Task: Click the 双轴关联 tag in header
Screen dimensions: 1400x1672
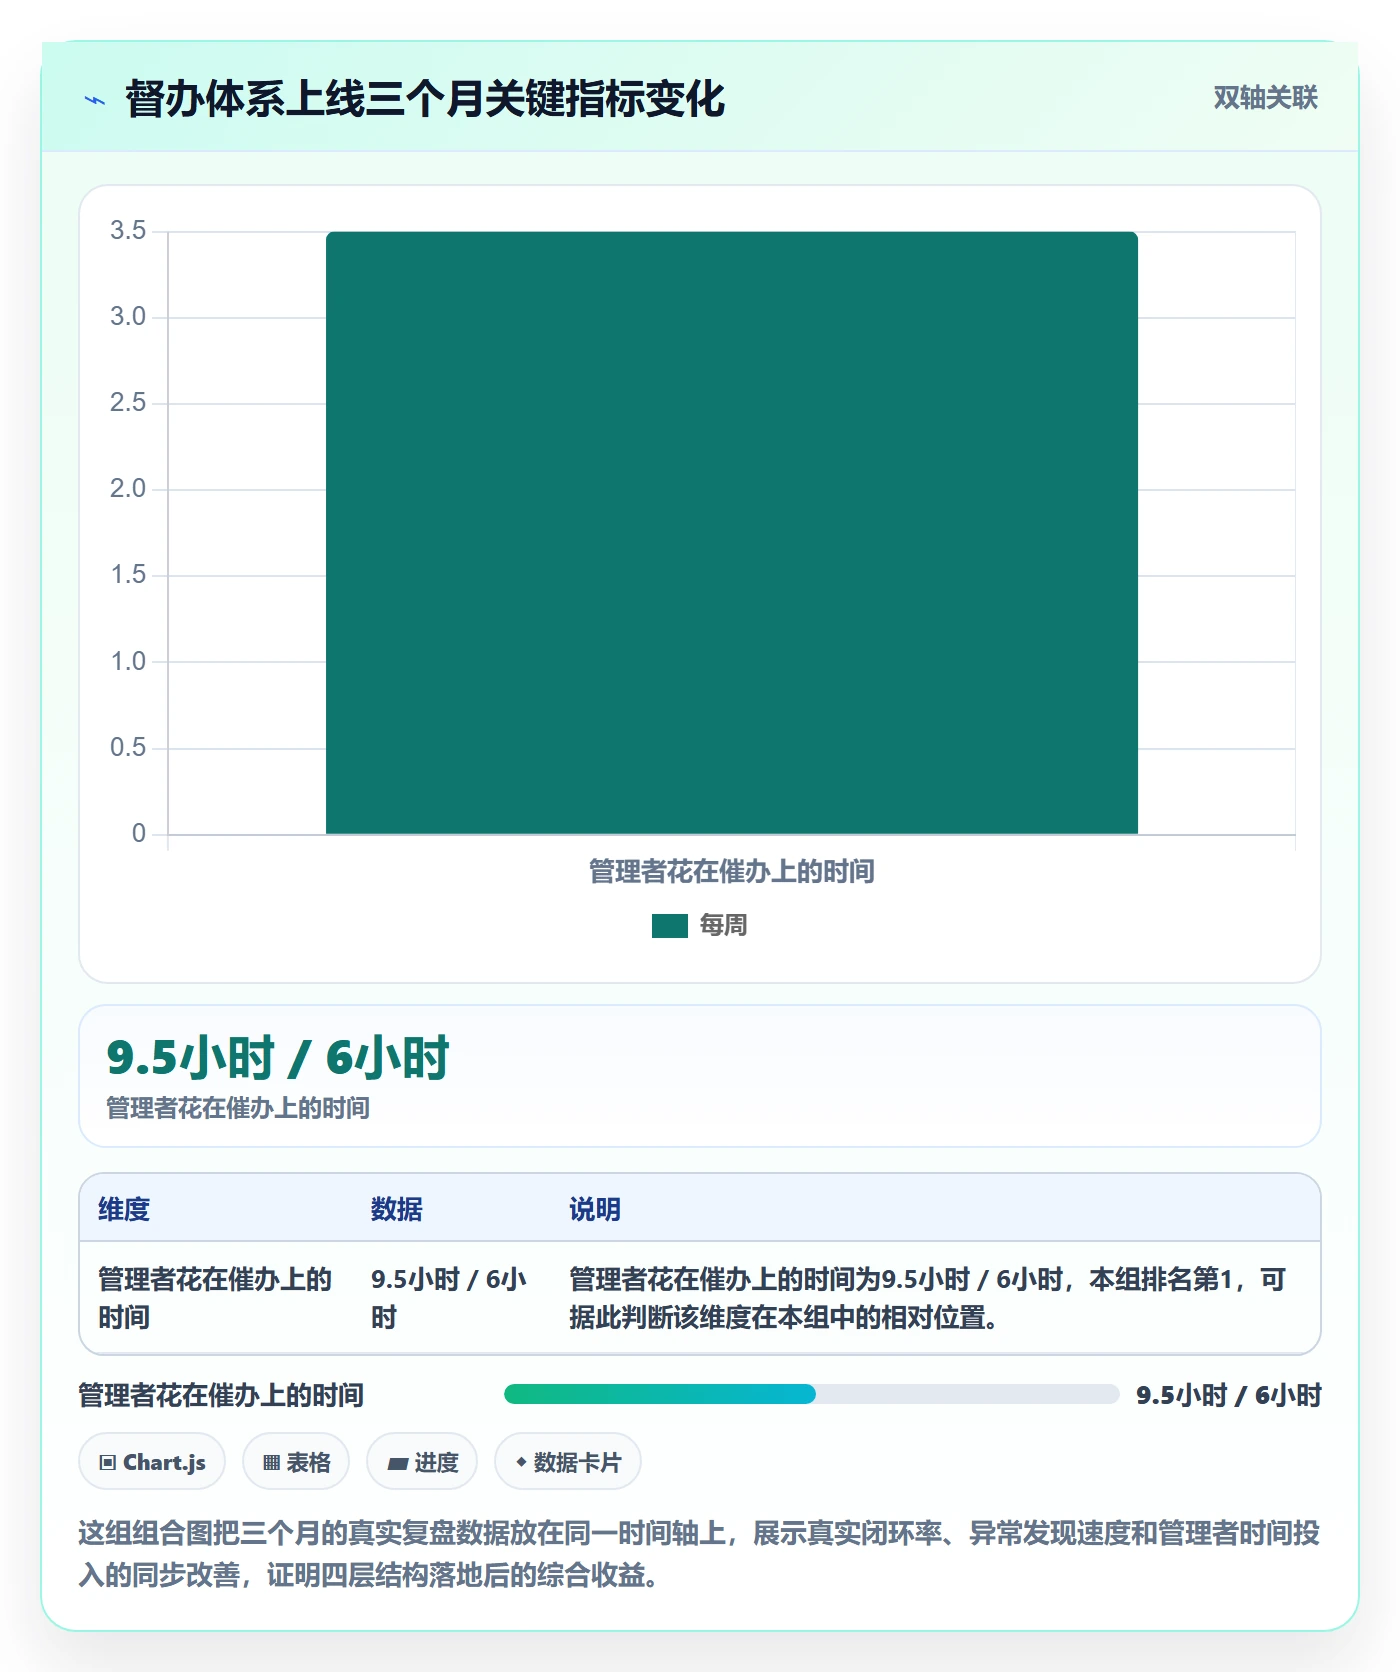Action: coord(1265,97)
